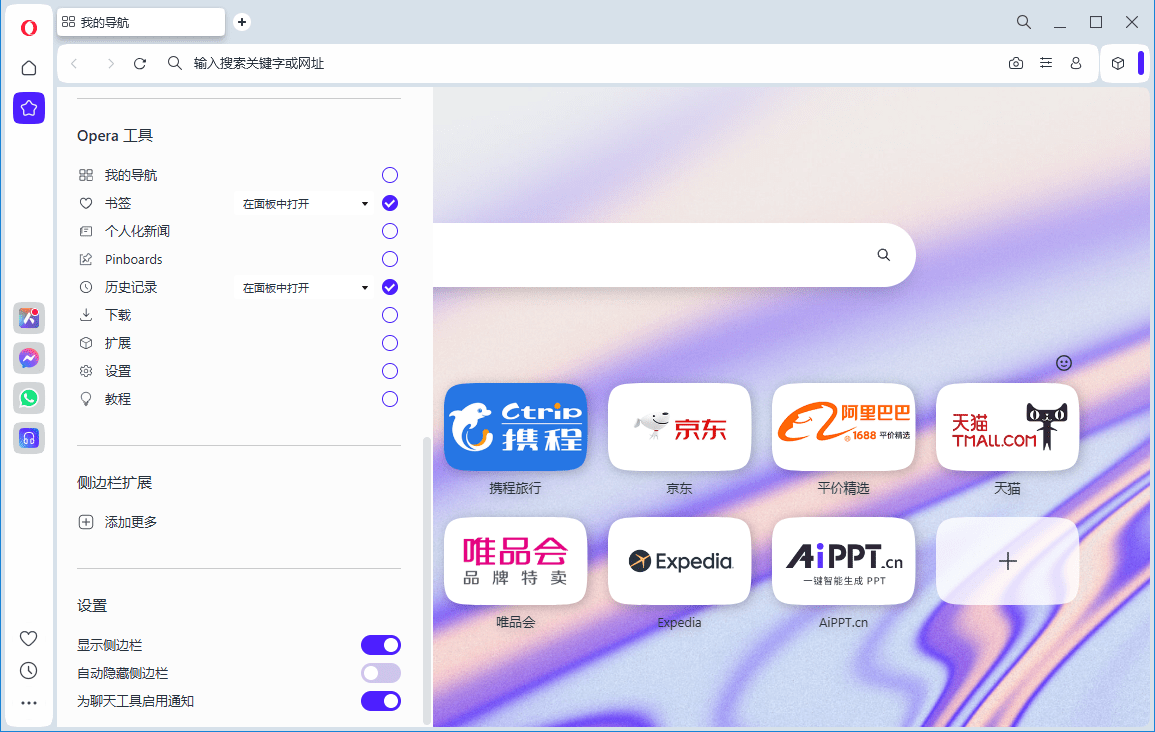Open the user profile icon in toolbar
Viewport: 1155px width, 732px height.
[1076, 63]
